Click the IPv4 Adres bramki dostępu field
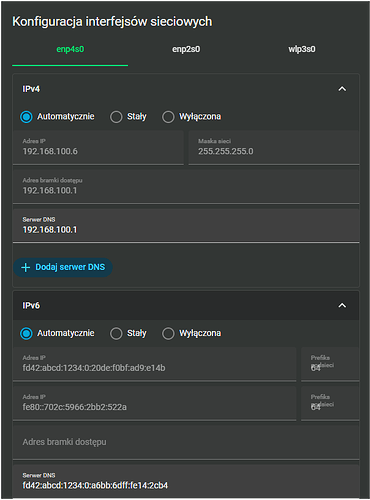 [x=186, y=187]
